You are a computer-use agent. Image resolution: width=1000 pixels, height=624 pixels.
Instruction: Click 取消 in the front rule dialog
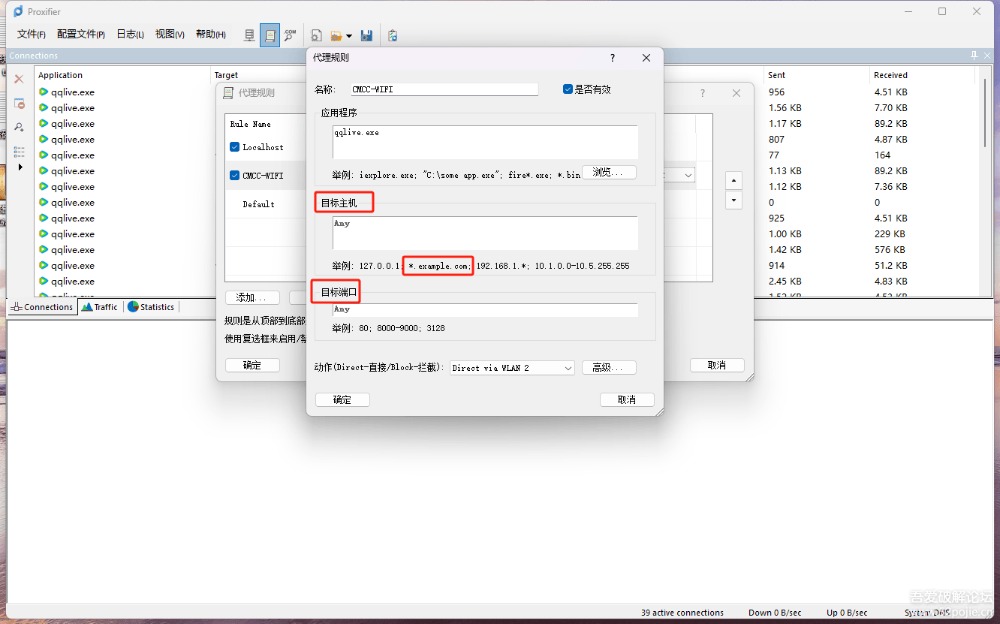pyautogui.click(x=627, y=399)
